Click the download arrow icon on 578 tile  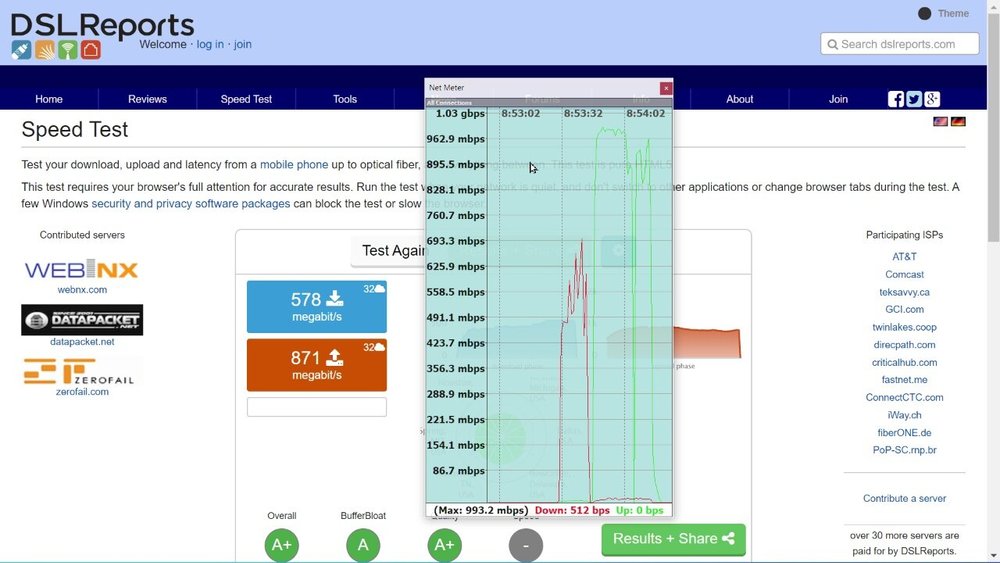click(x=335, y=298)
